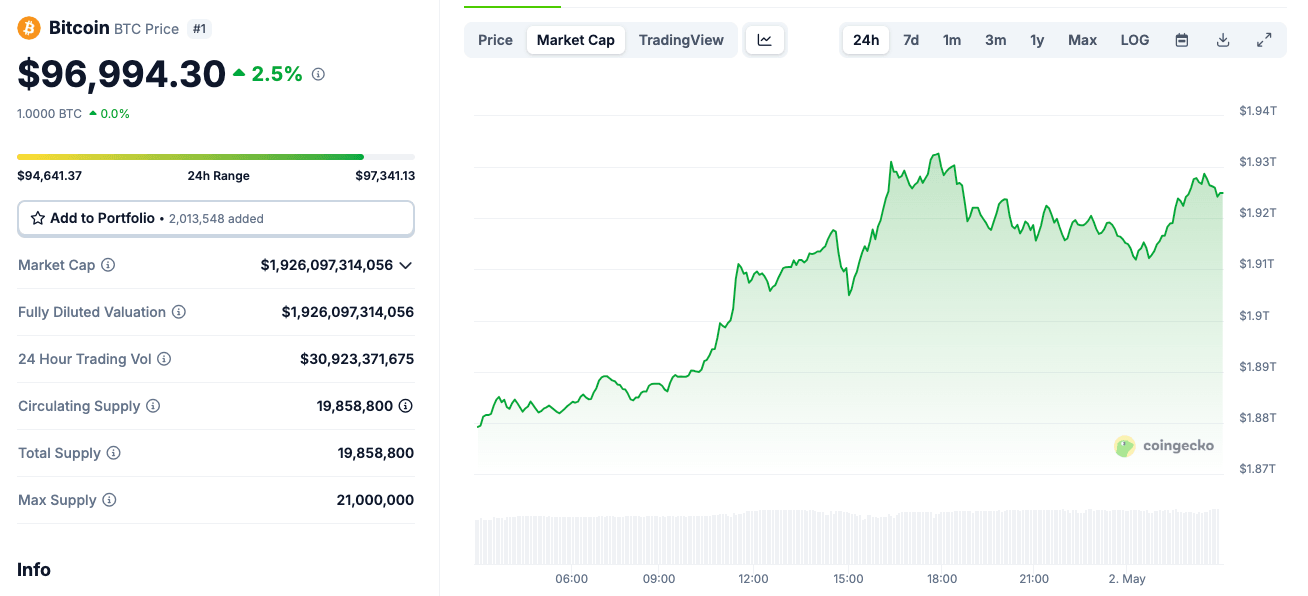Image resolution: width=1308 pixels, height=596 pixels.
Task: Expand the chart to fullscreen
Action: tap(1263, 39)
